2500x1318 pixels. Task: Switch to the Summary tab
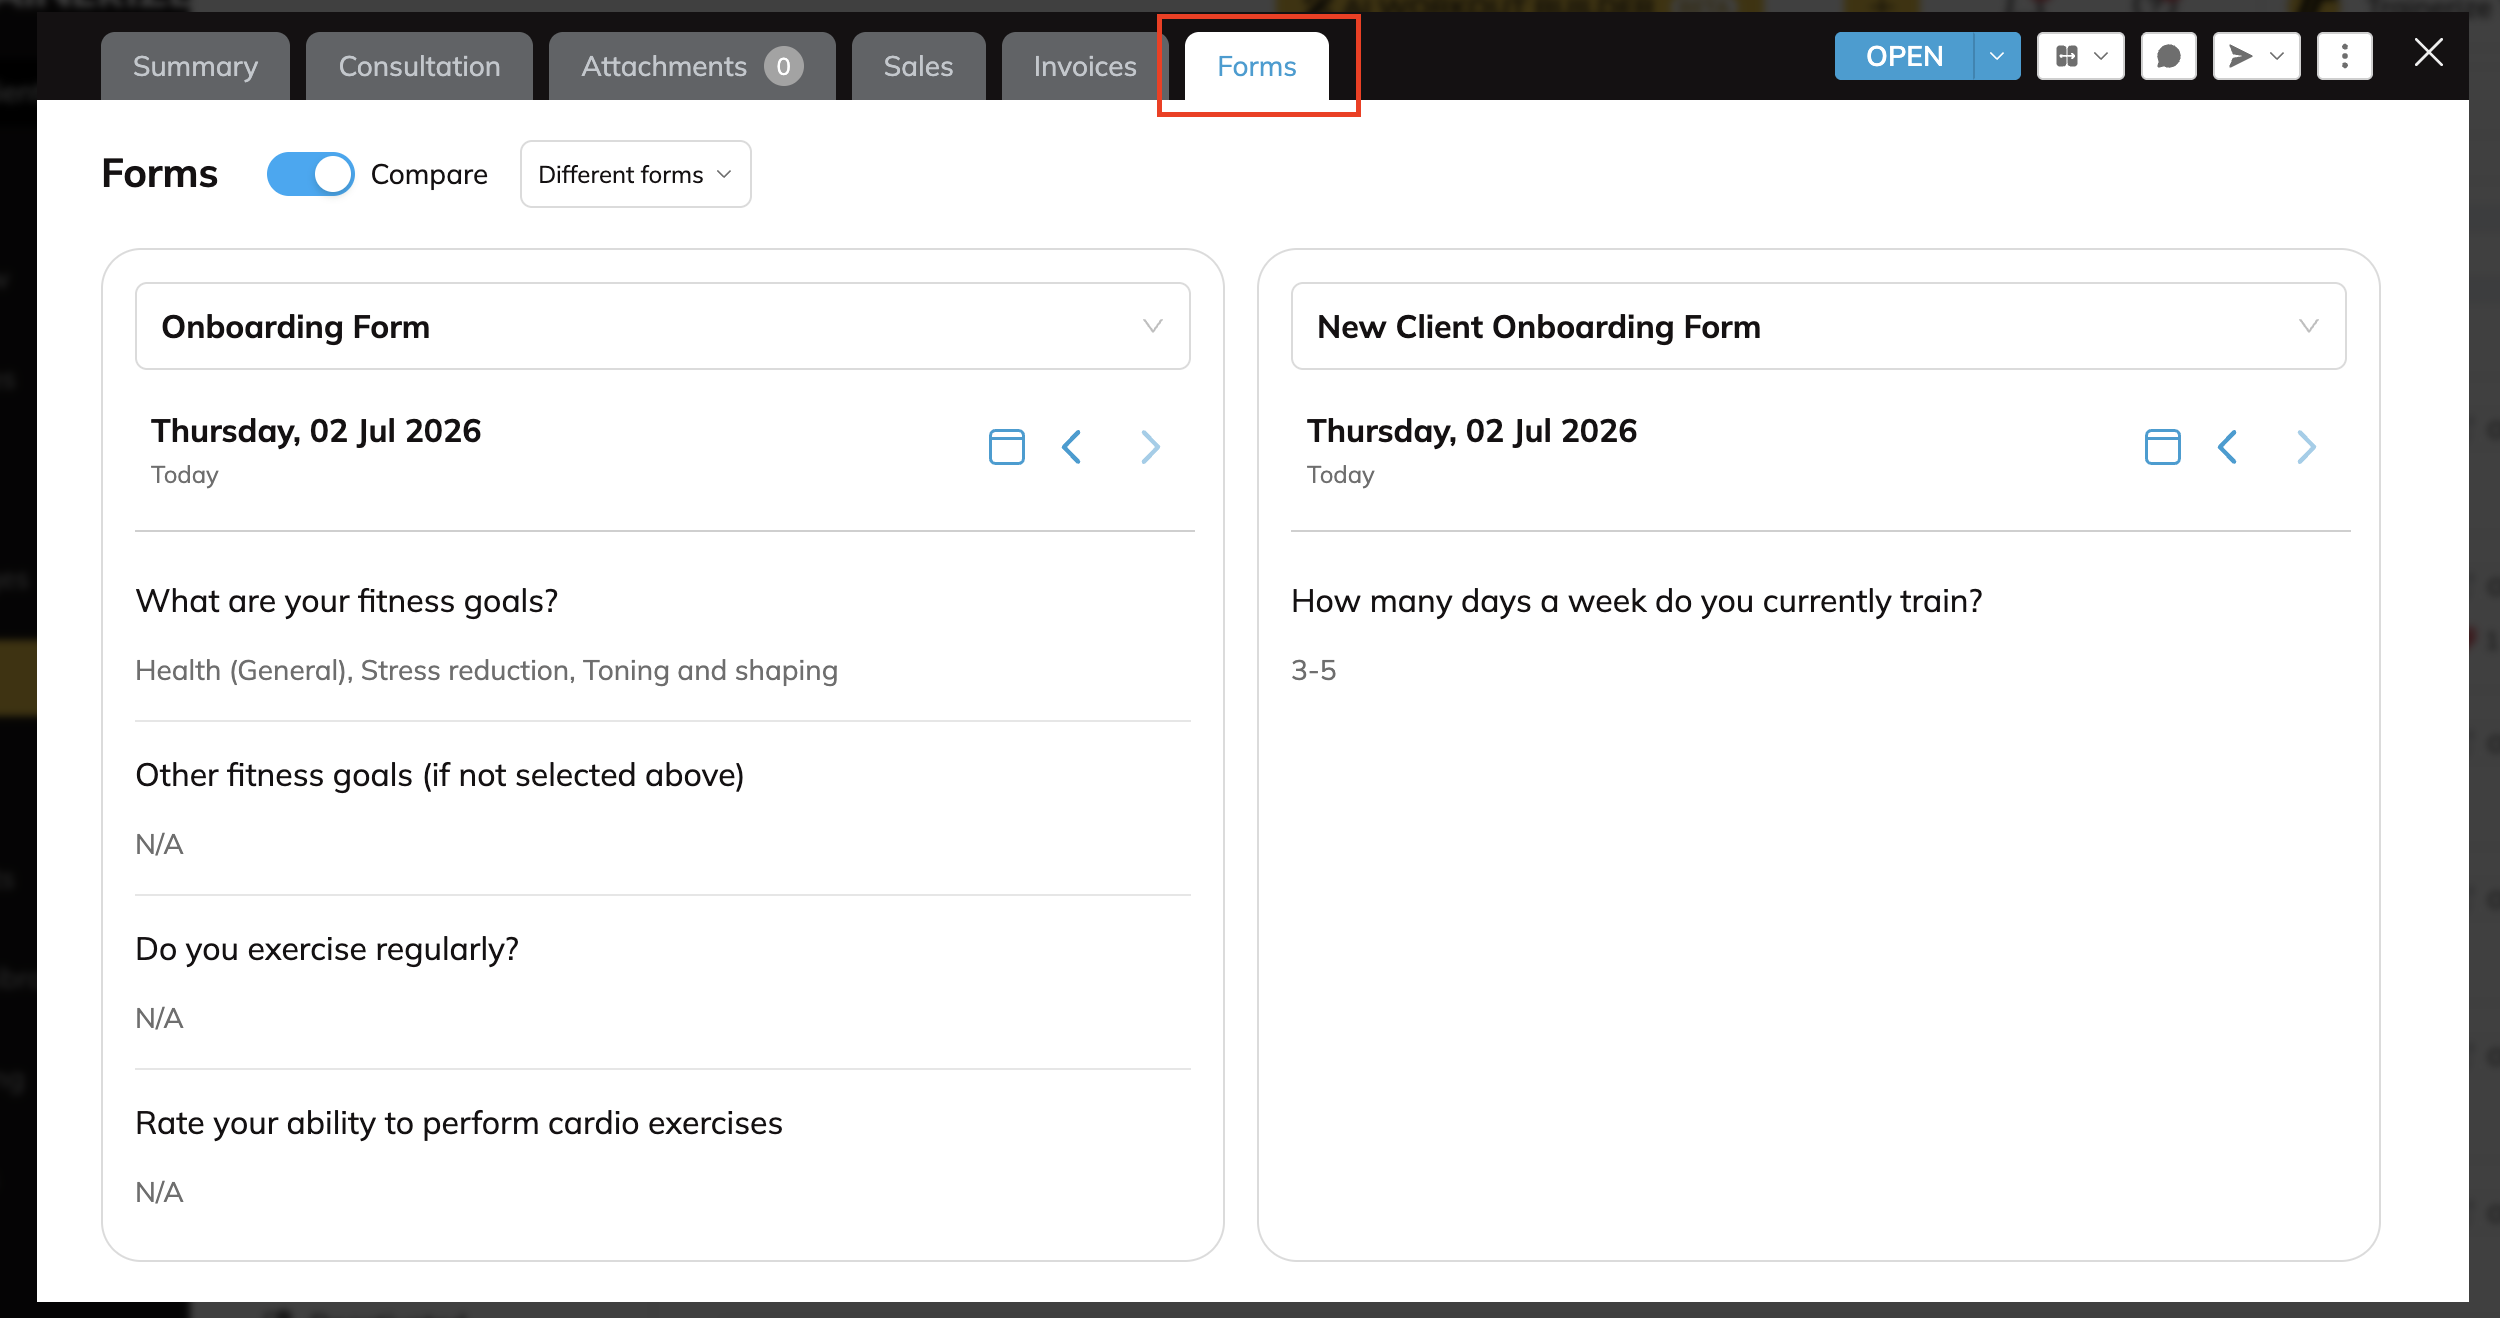(195, 66)
